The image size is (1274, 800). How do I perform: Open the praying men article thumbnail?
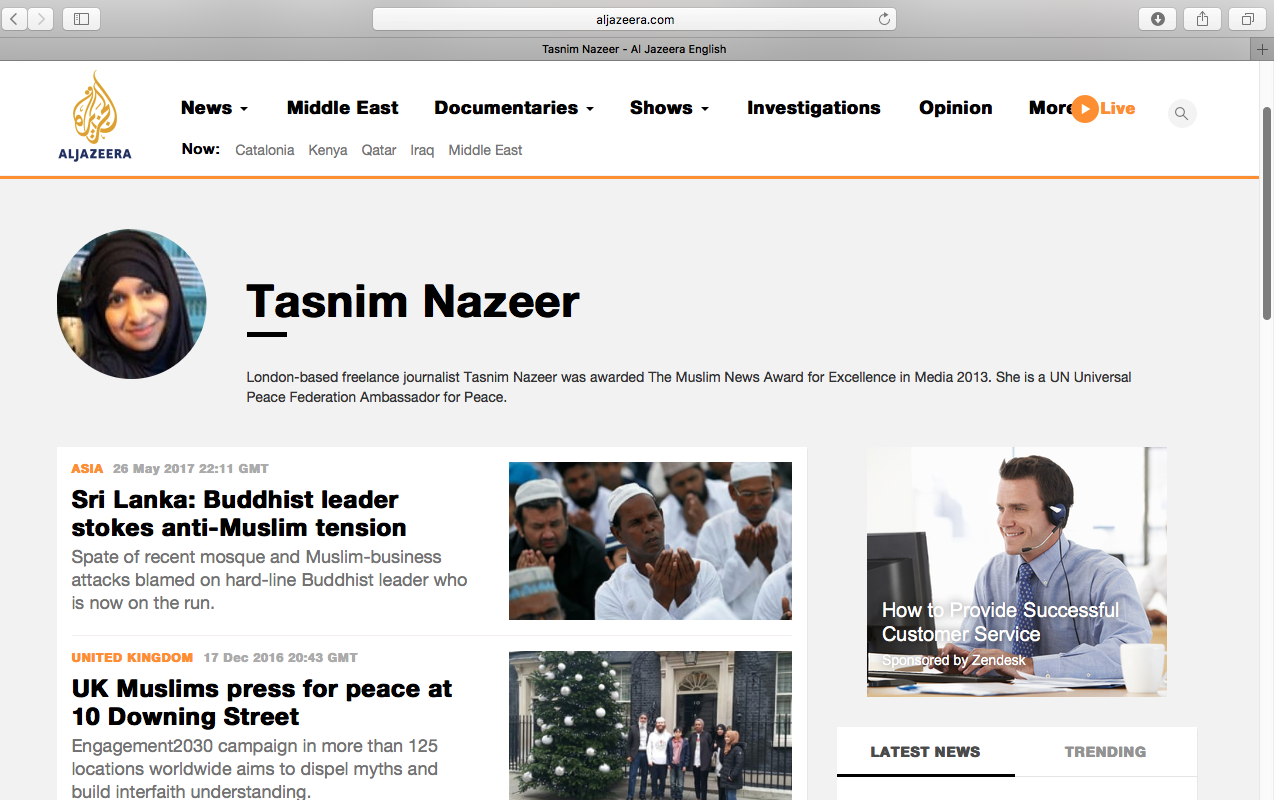tap(650, 541)
